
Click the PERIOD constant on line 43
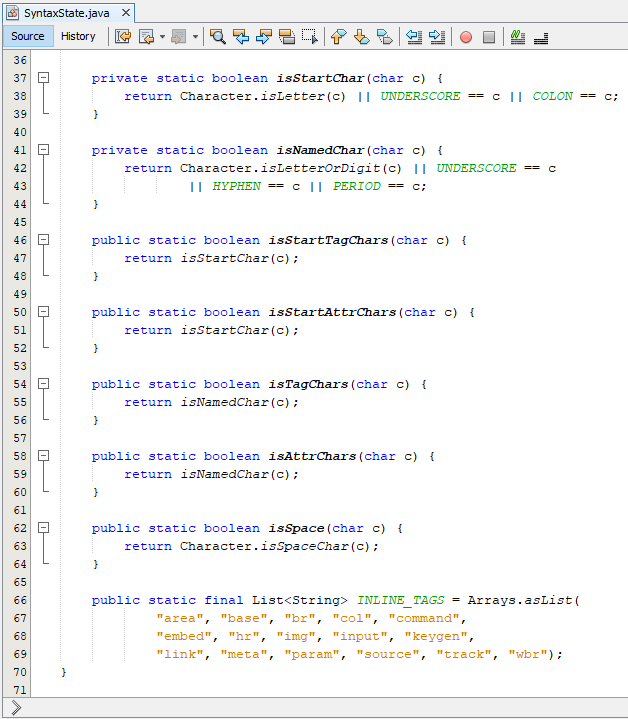click(x=357, y=186)
